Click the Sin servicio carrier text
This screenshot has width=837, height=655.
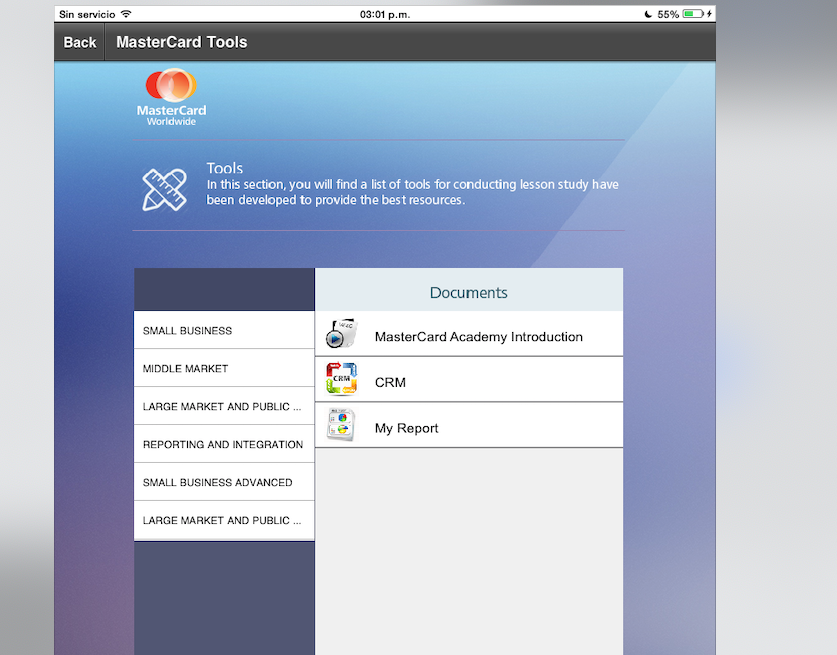[87, 14]
